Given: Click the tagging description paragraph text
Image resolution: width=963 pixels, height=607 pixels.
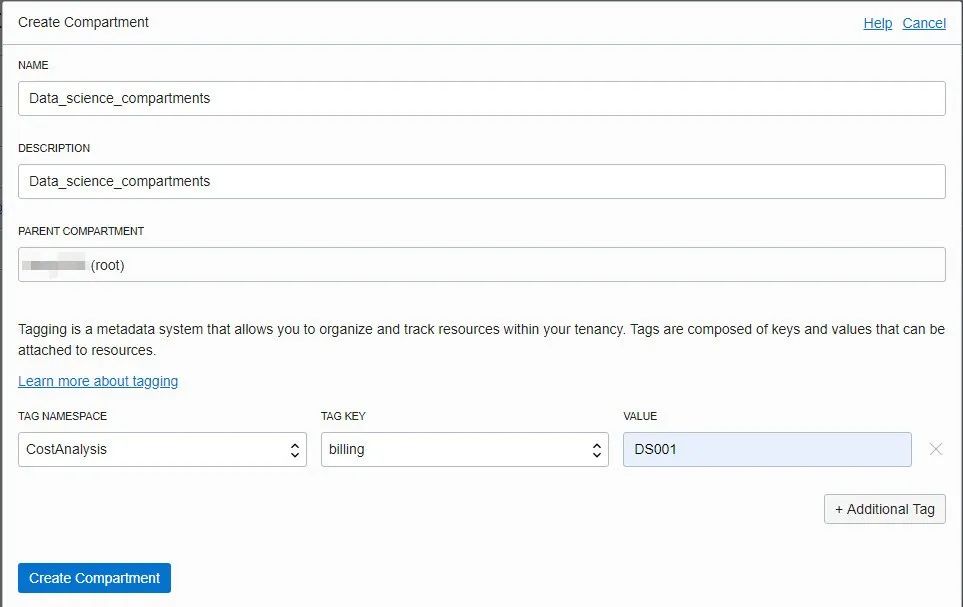Looking at the screenshot, I should pyautogui.click(x=481, y=340).
